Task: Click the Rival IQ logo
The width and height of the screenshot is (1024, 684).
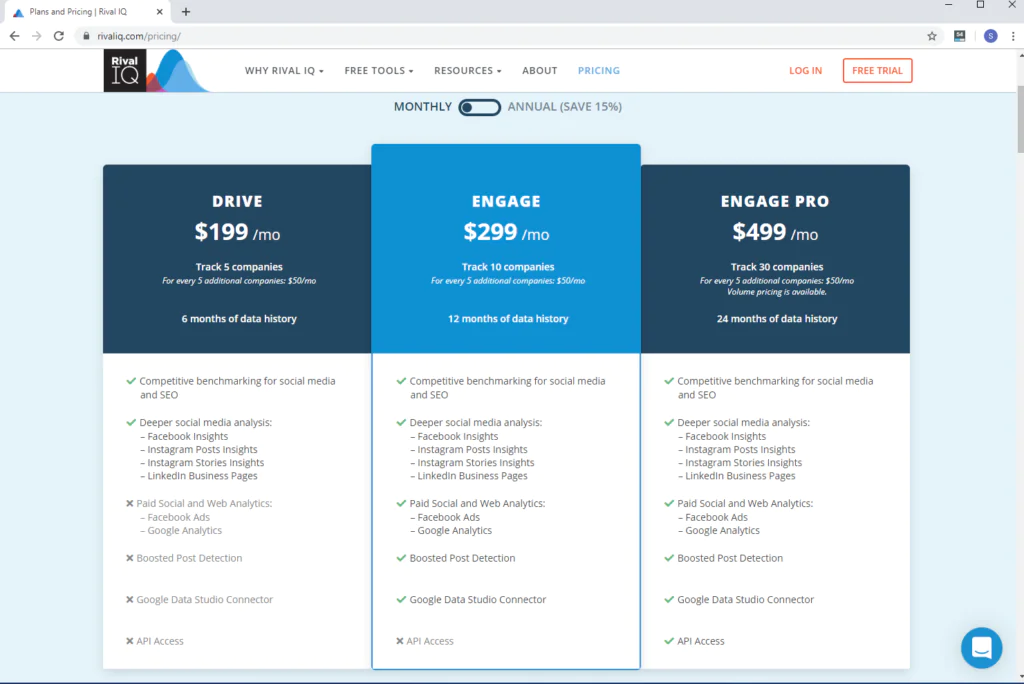Action: pos(155,71)
